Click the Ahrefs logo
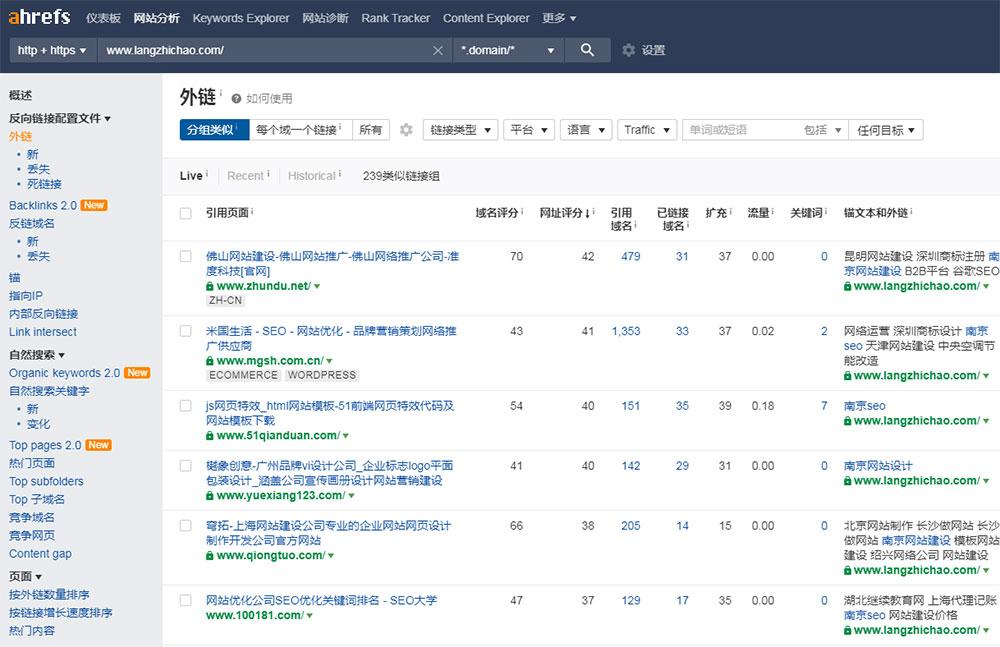 pyautogui.click(x=39, y=17)
